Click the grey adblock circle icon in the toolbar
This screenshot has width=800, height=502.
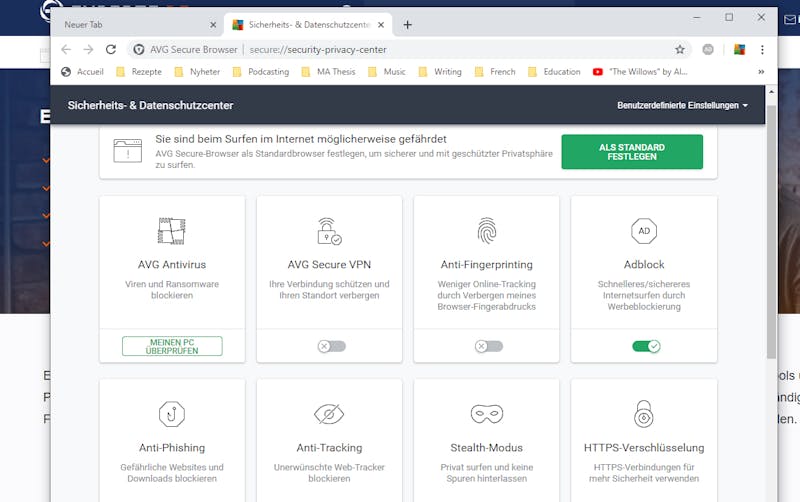[x=708, y=49]
